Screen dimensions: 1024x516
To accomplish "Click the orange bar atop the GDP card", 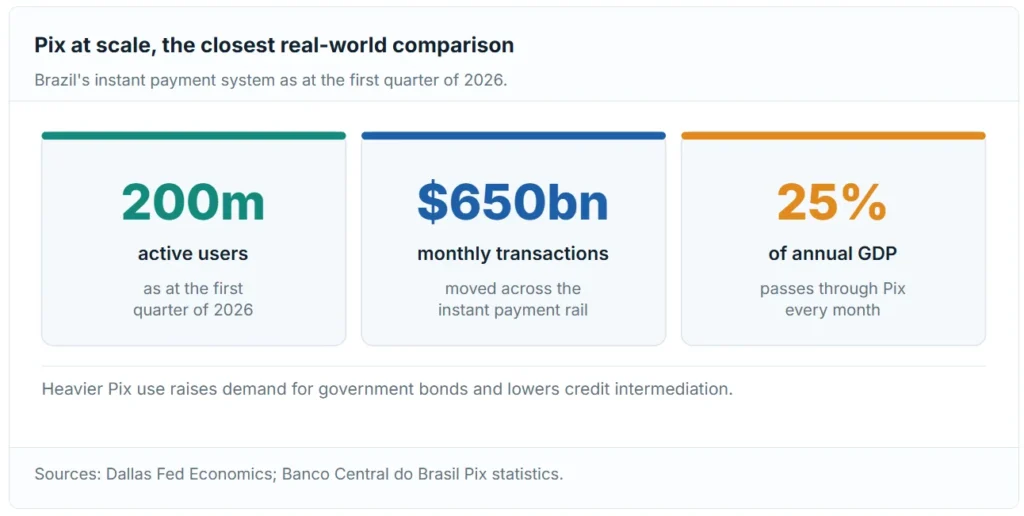I will (833, 136).
